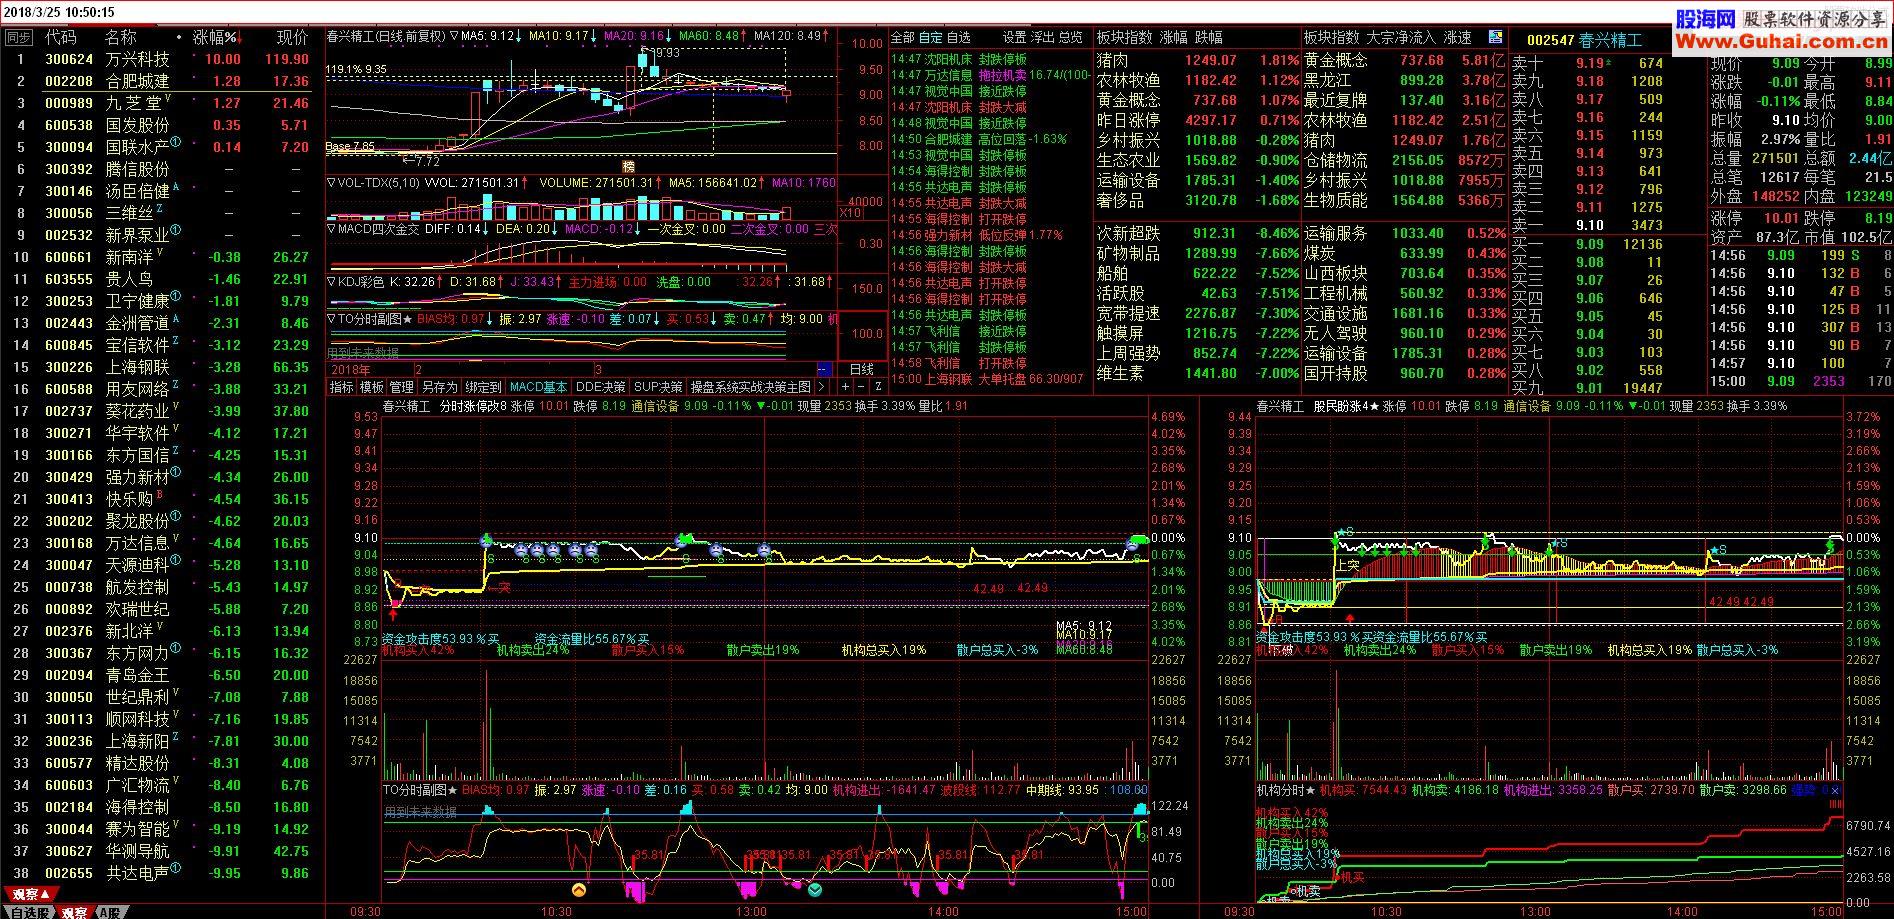
Task: Open the ▽ dropdown of TO分时副图 on K-line panel
Action: tap(332, 319)
